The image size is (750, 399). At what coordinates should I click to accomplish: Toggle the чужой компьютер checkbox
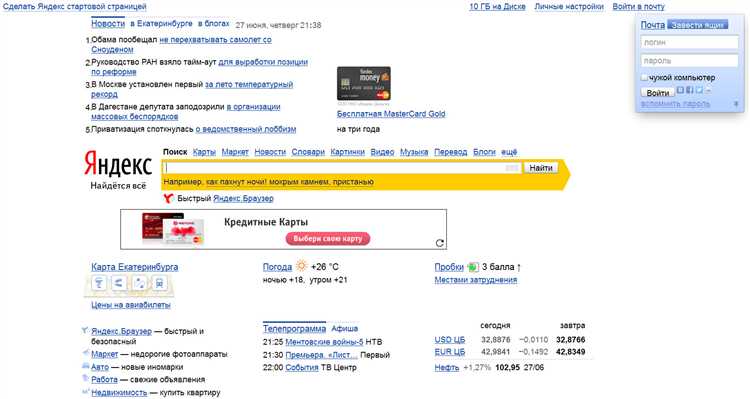[644, 77]
